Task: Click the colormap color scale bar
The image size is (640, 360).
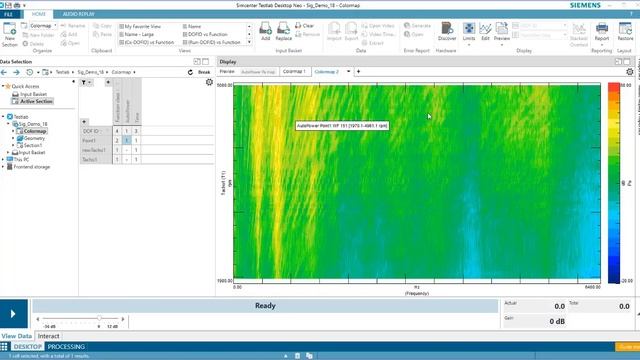Action: [x=613, y=183]
